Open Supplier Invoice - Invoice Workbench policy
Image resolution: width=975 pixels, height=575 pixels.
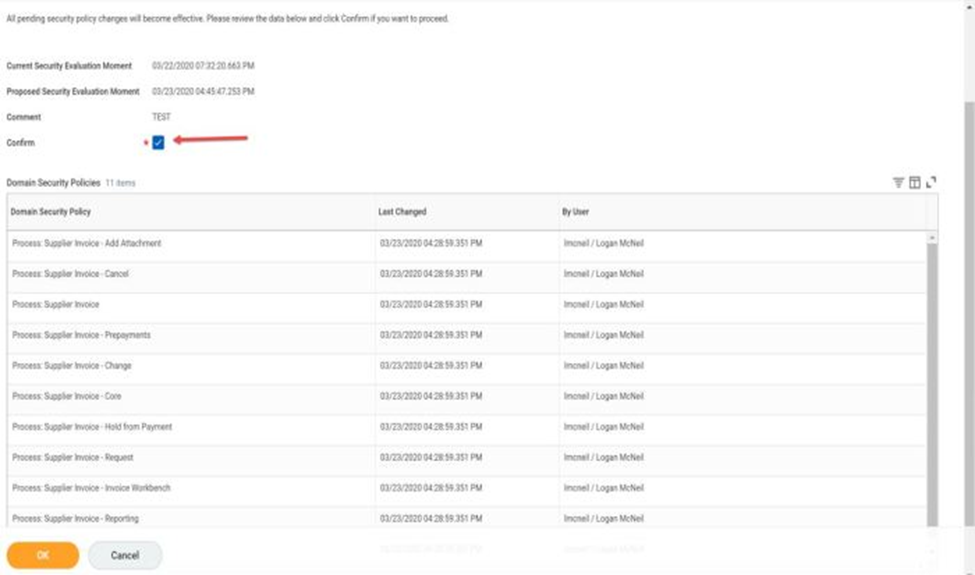(92, 488)
